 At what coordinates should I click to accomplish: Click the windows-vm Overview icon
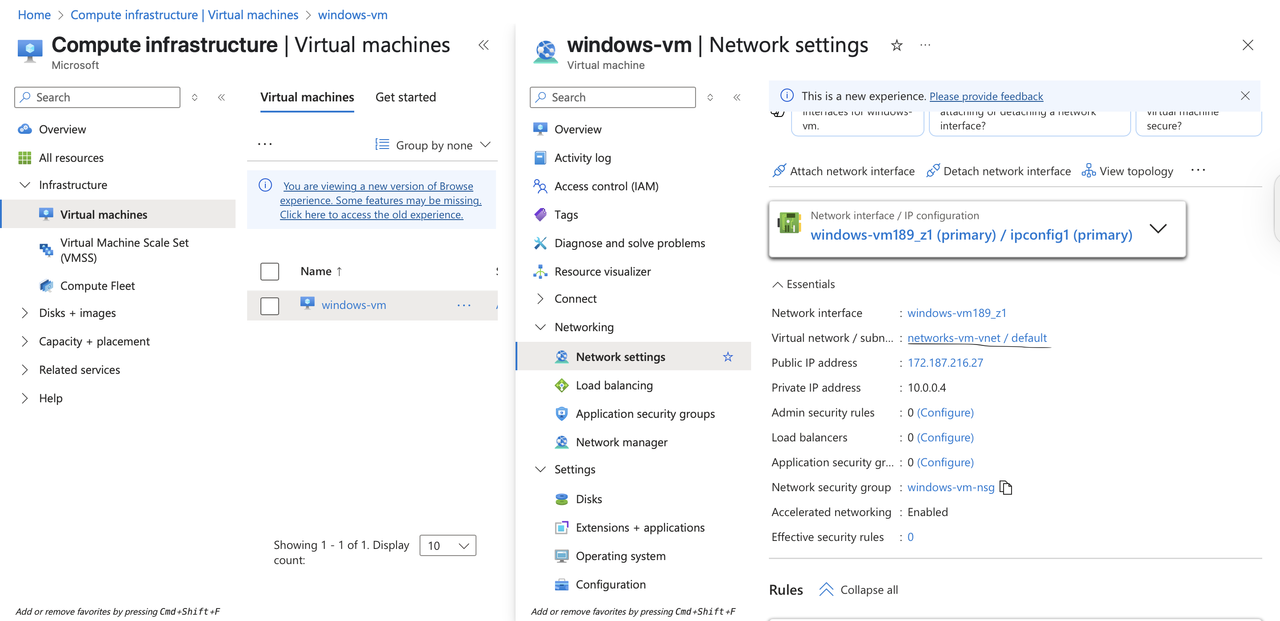point(540,129)
